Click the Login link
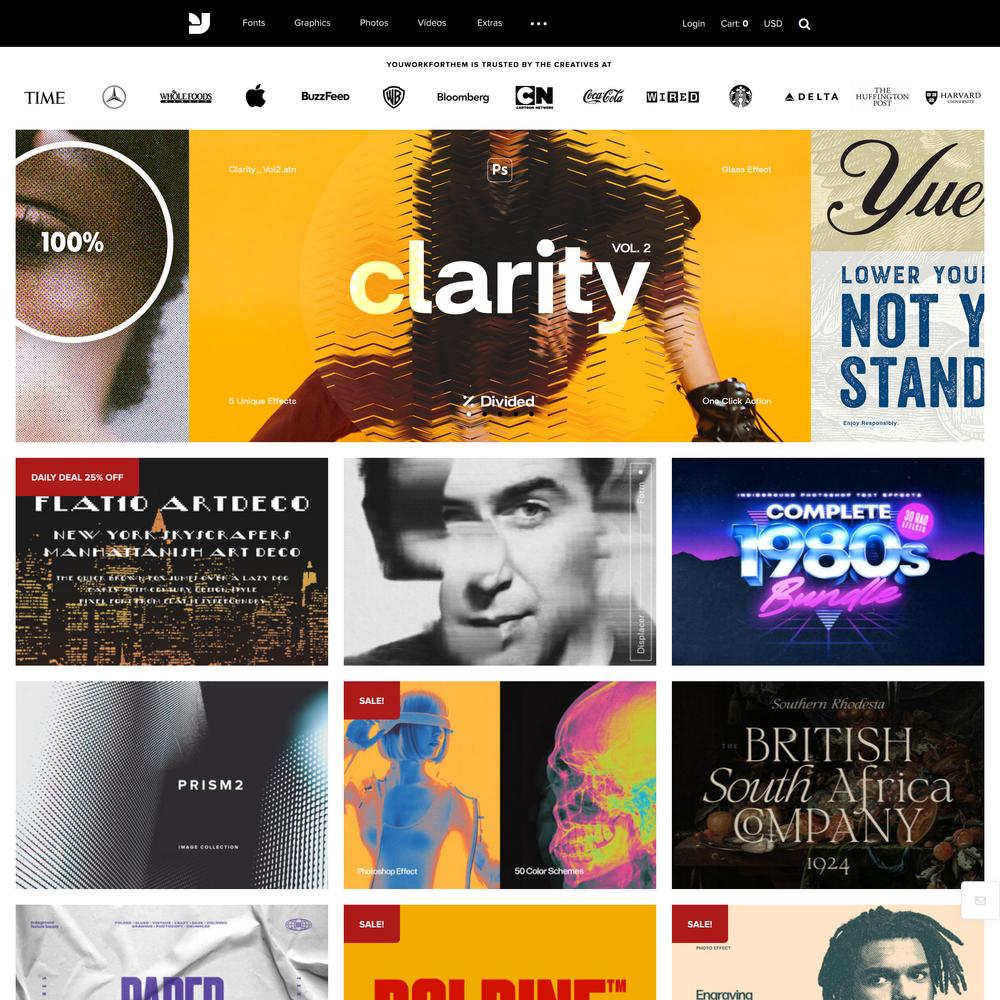Image resolution: width=1000 pixels, height=1000 pixels. [693, 24]
